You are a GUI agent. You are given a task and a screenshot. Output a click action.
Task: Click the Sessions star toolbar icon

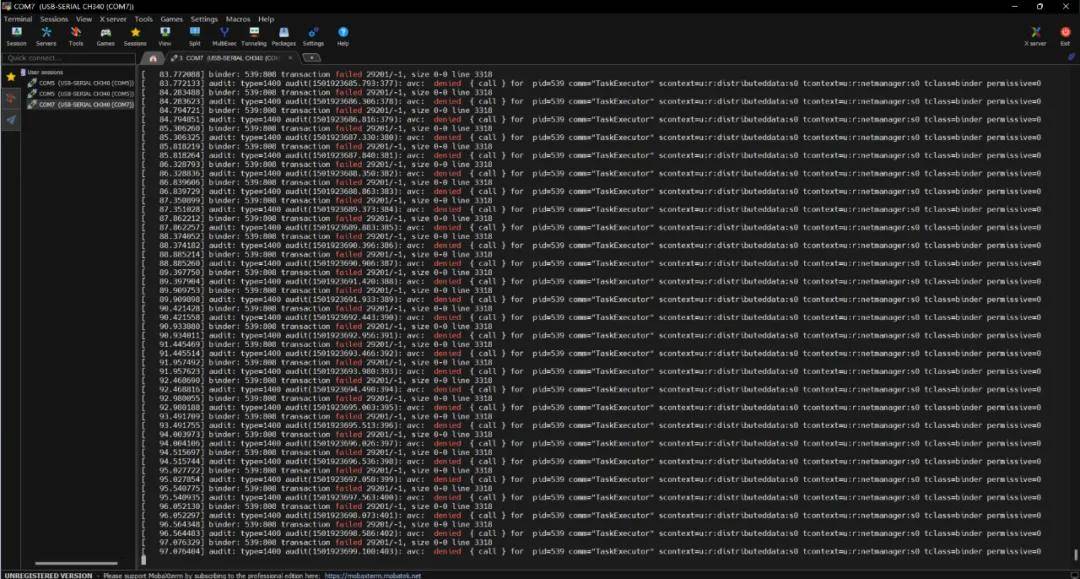point(135,36)
